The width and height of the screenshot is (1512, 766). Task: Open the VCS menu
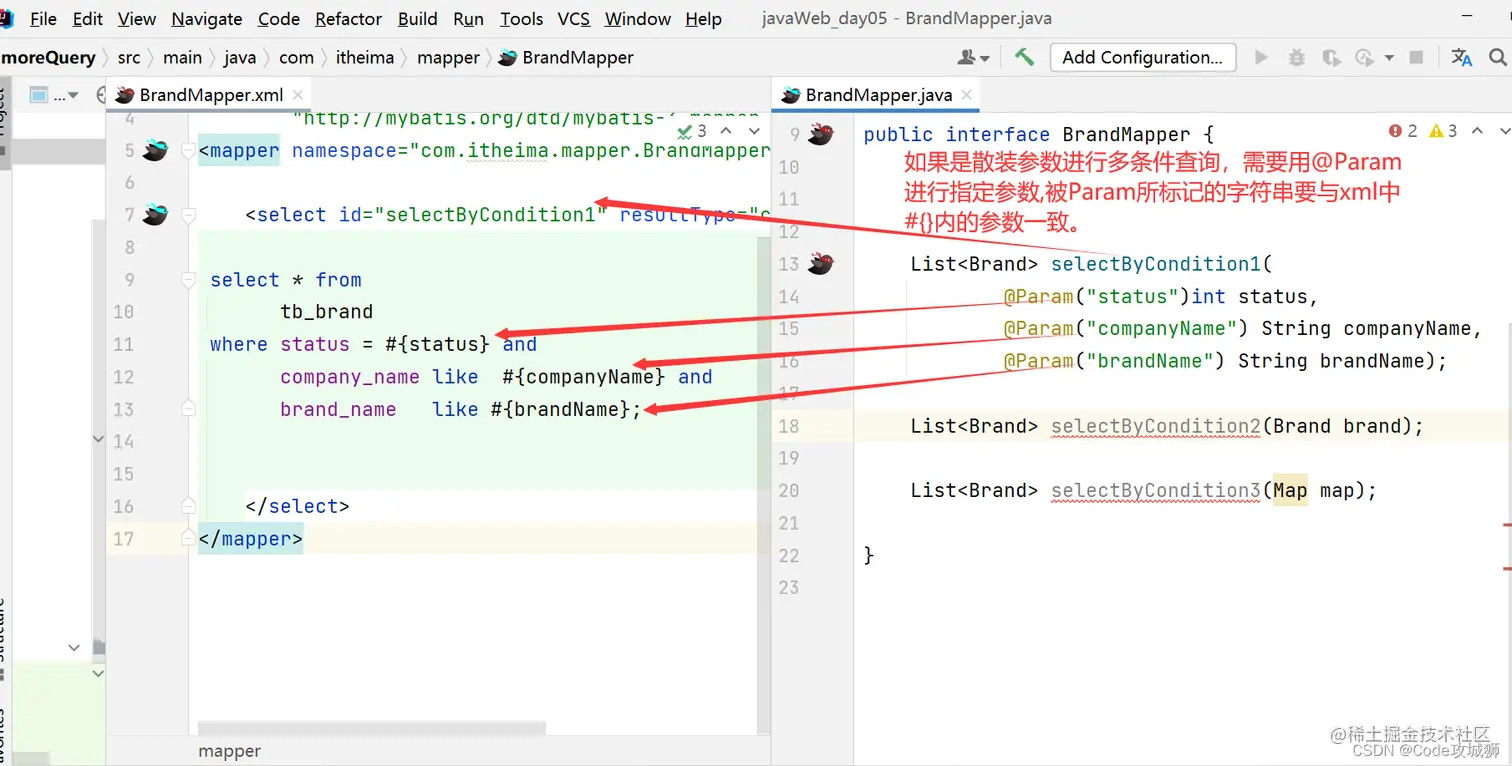tap(574, 19)
